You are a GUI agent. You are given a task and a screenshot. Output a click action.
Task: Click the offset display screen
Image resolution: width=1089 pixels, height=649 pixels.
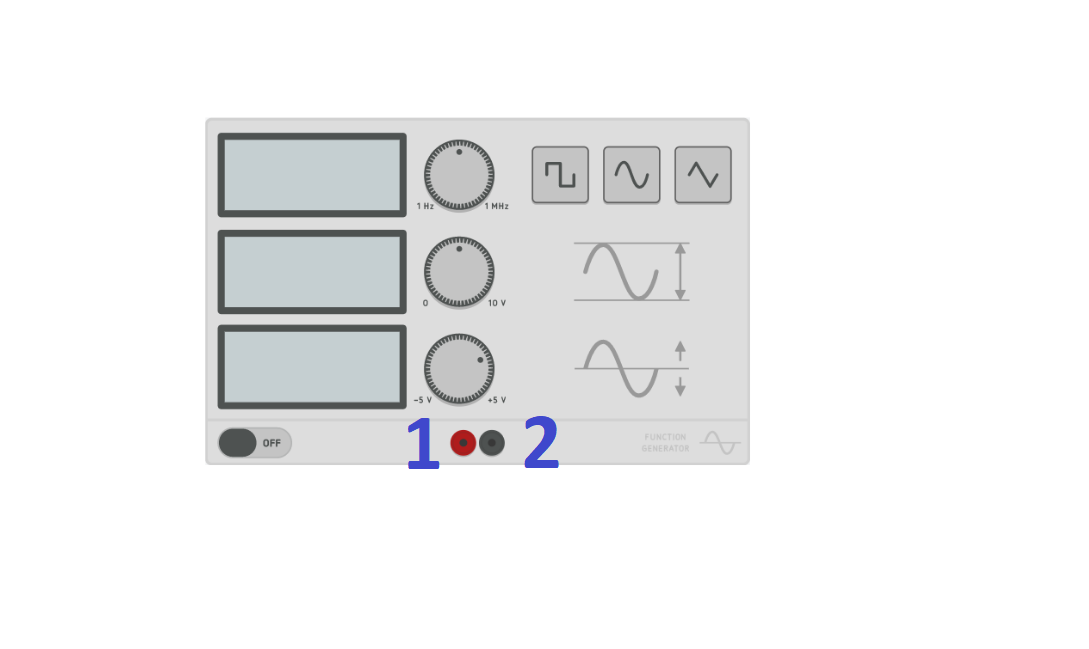pos(312,367)
